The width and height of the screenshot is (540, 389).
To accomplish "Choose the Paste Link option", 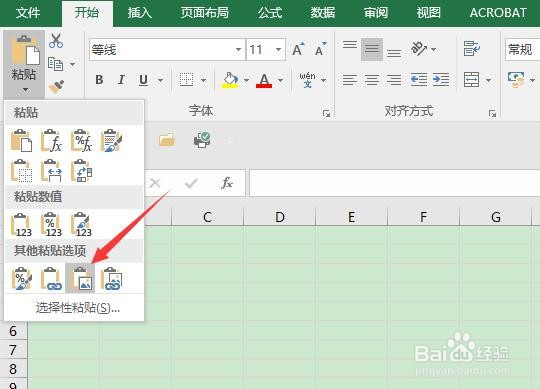I will pos(51,278).
